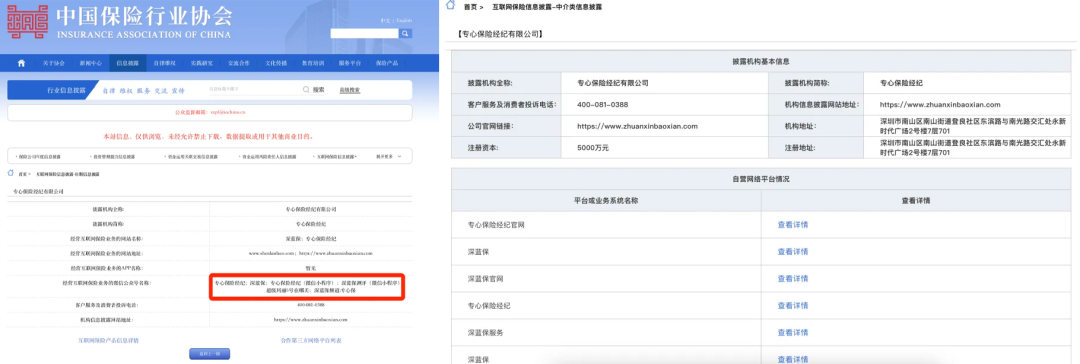1080x364 pixels.
Task: Open the 保险产品 menu item
Action: point(386,63)
